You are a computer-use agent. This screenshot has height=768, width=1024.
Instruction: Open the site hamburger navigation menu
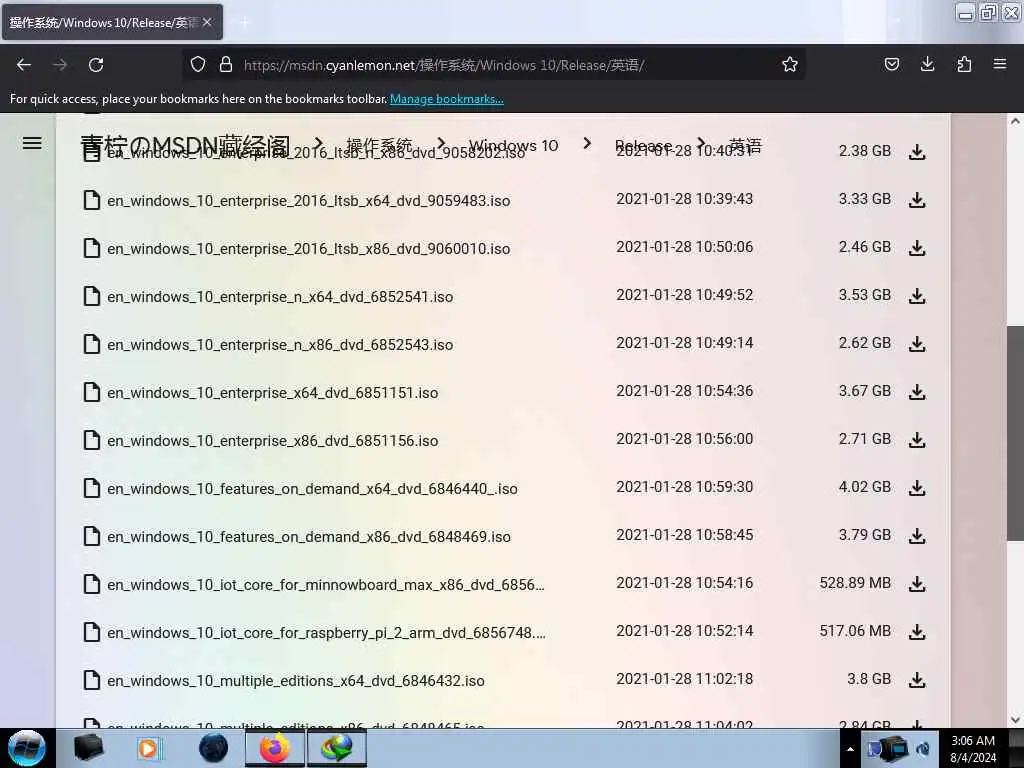[x=32, y=143]
